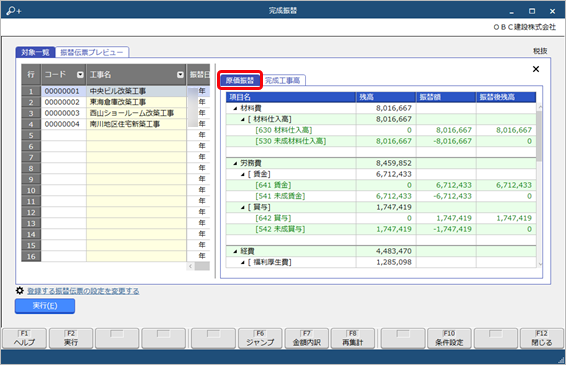Click F10 条件設定 function key
Image resolution: width=566 pixels, height=365 pixels.
pyautogui.click(x=449, y=338)
